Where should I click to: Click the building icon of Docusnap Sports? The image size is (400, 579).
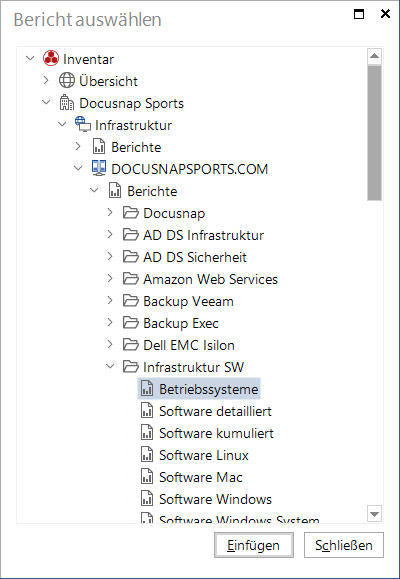click(x=67, y=103)
